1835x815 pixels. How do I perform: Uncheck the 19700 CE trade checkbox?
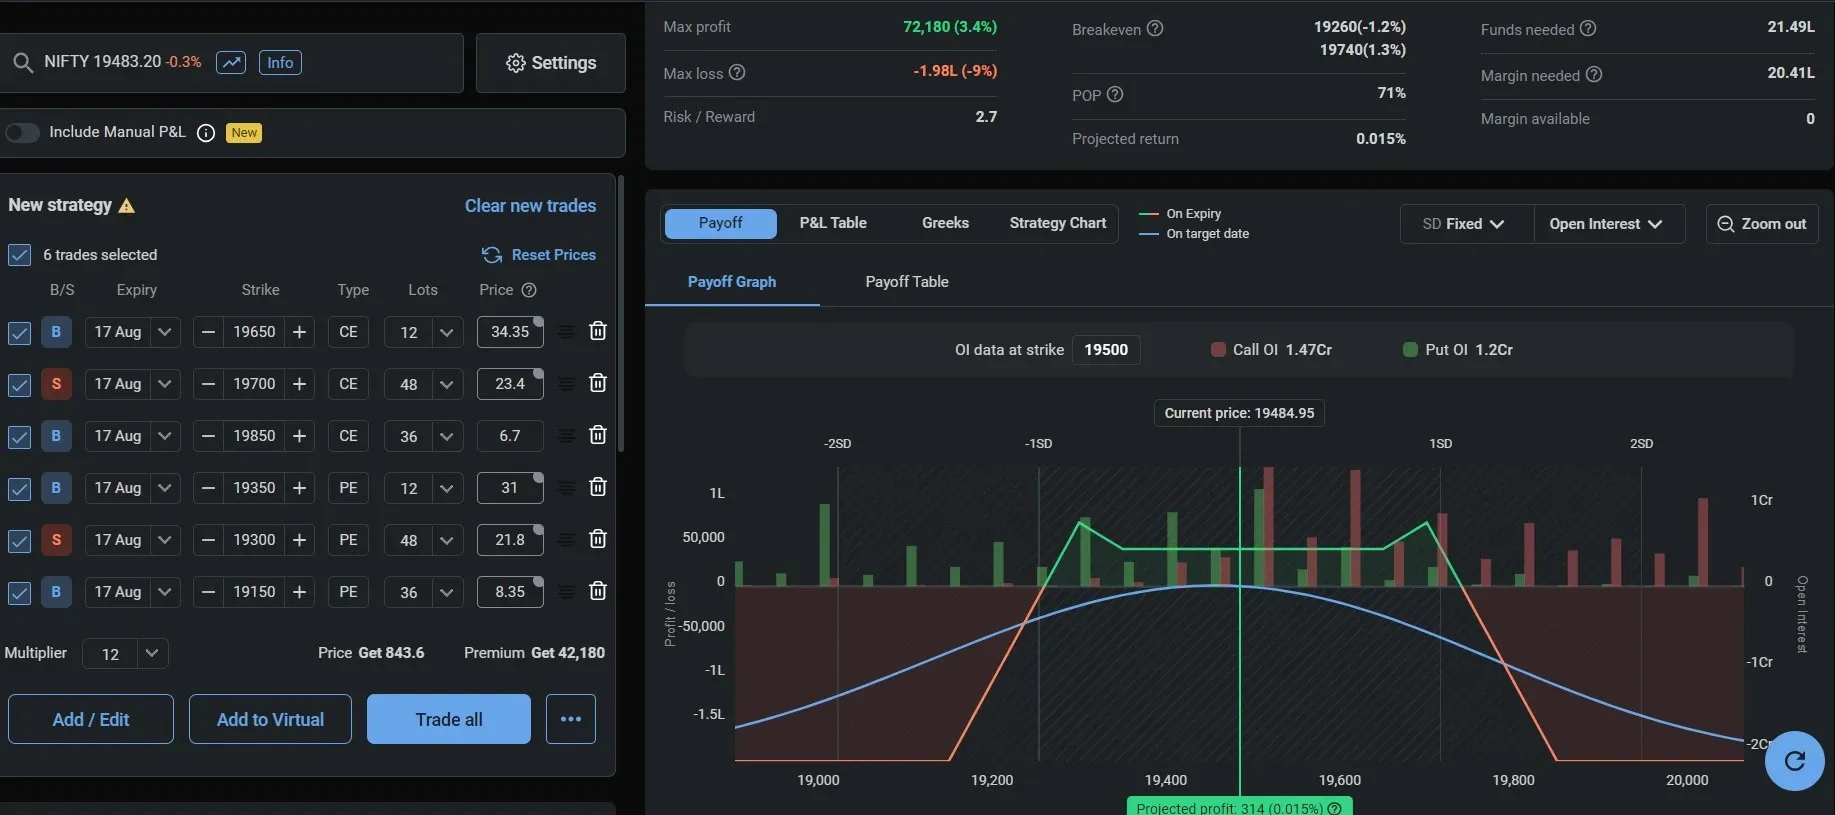[x=19, y=385]
